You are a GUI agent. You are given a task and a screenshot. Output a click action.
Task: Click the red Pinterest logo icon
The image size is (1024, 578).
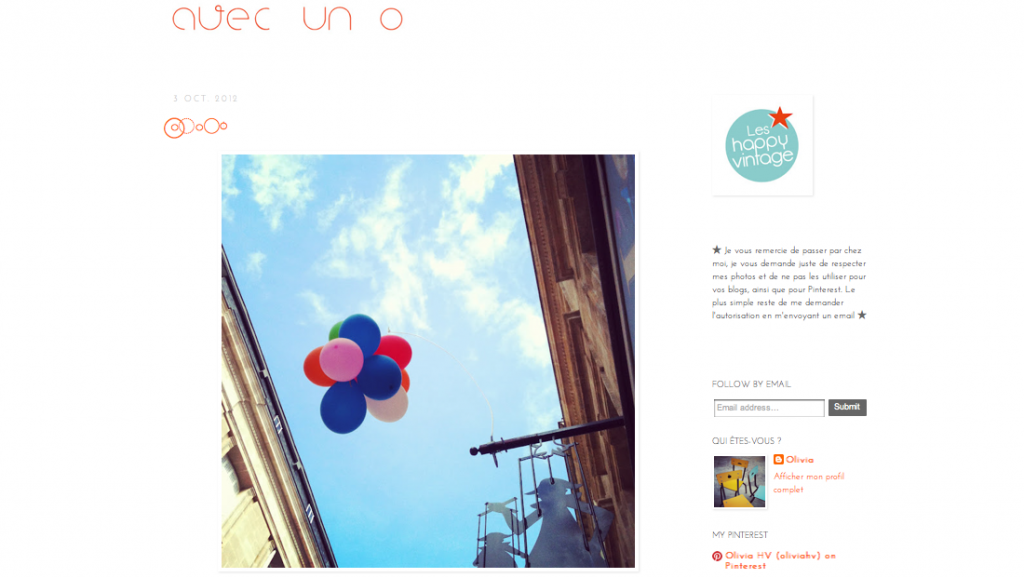(717, 556)
